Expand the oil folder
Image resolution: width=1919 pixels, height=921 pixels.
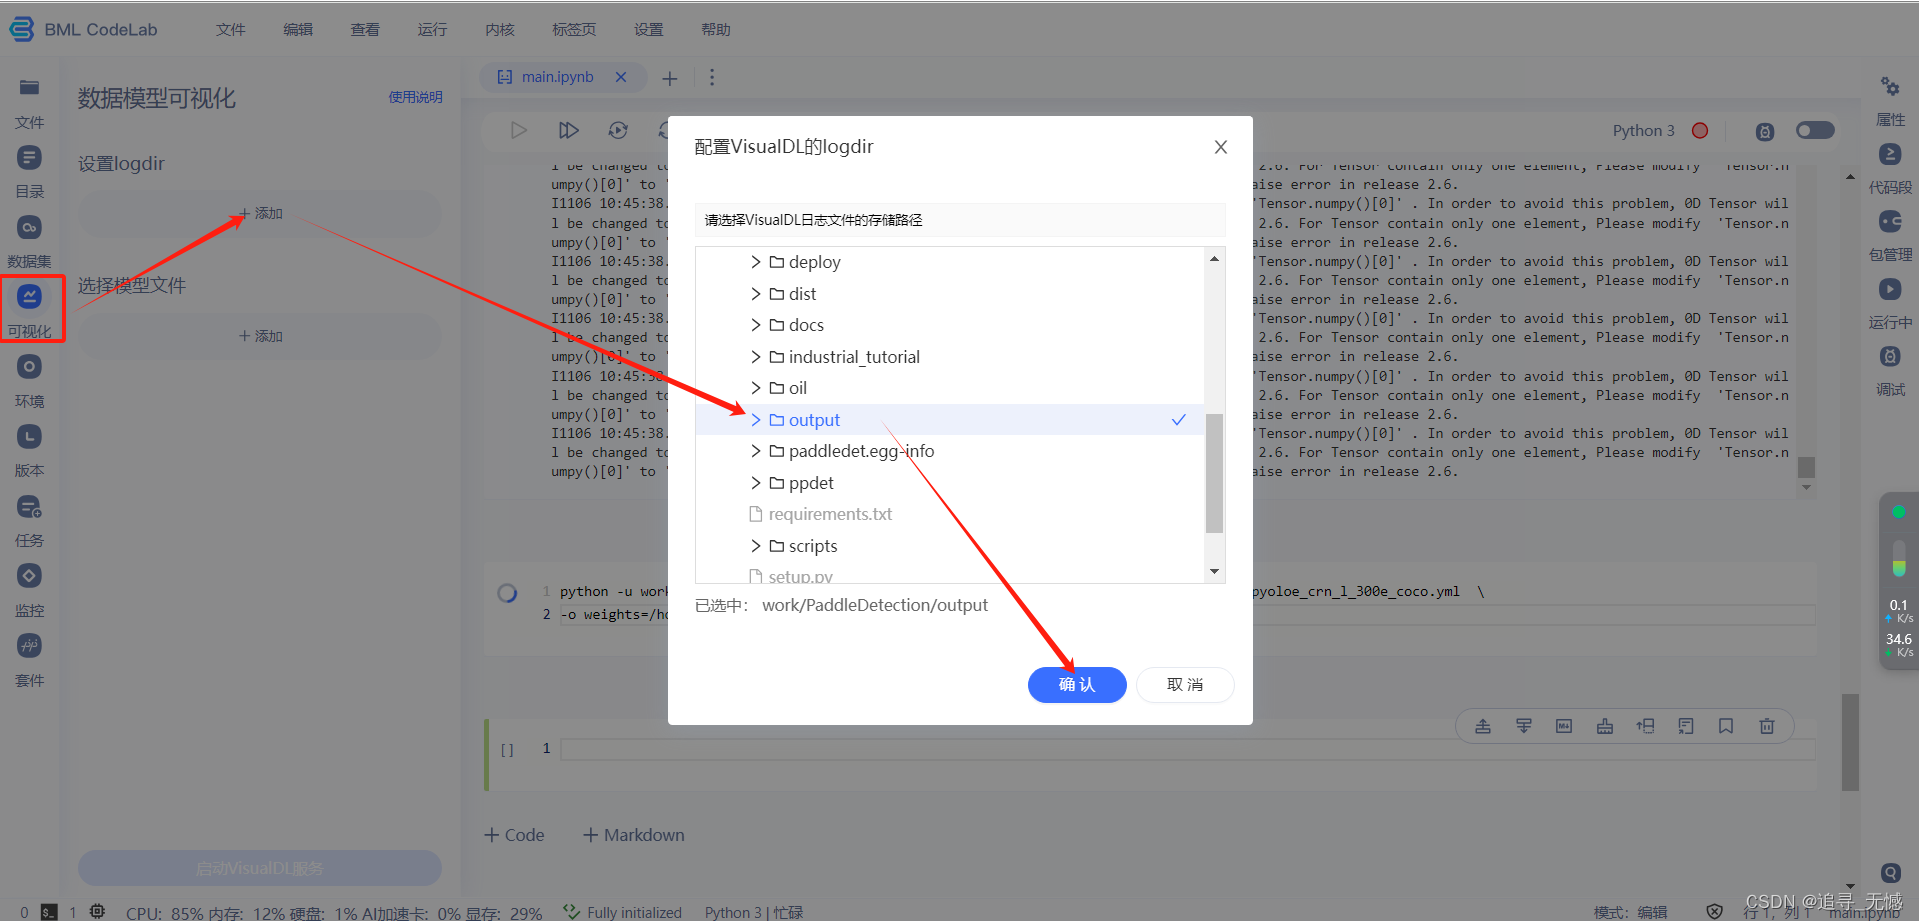[756, 388]
